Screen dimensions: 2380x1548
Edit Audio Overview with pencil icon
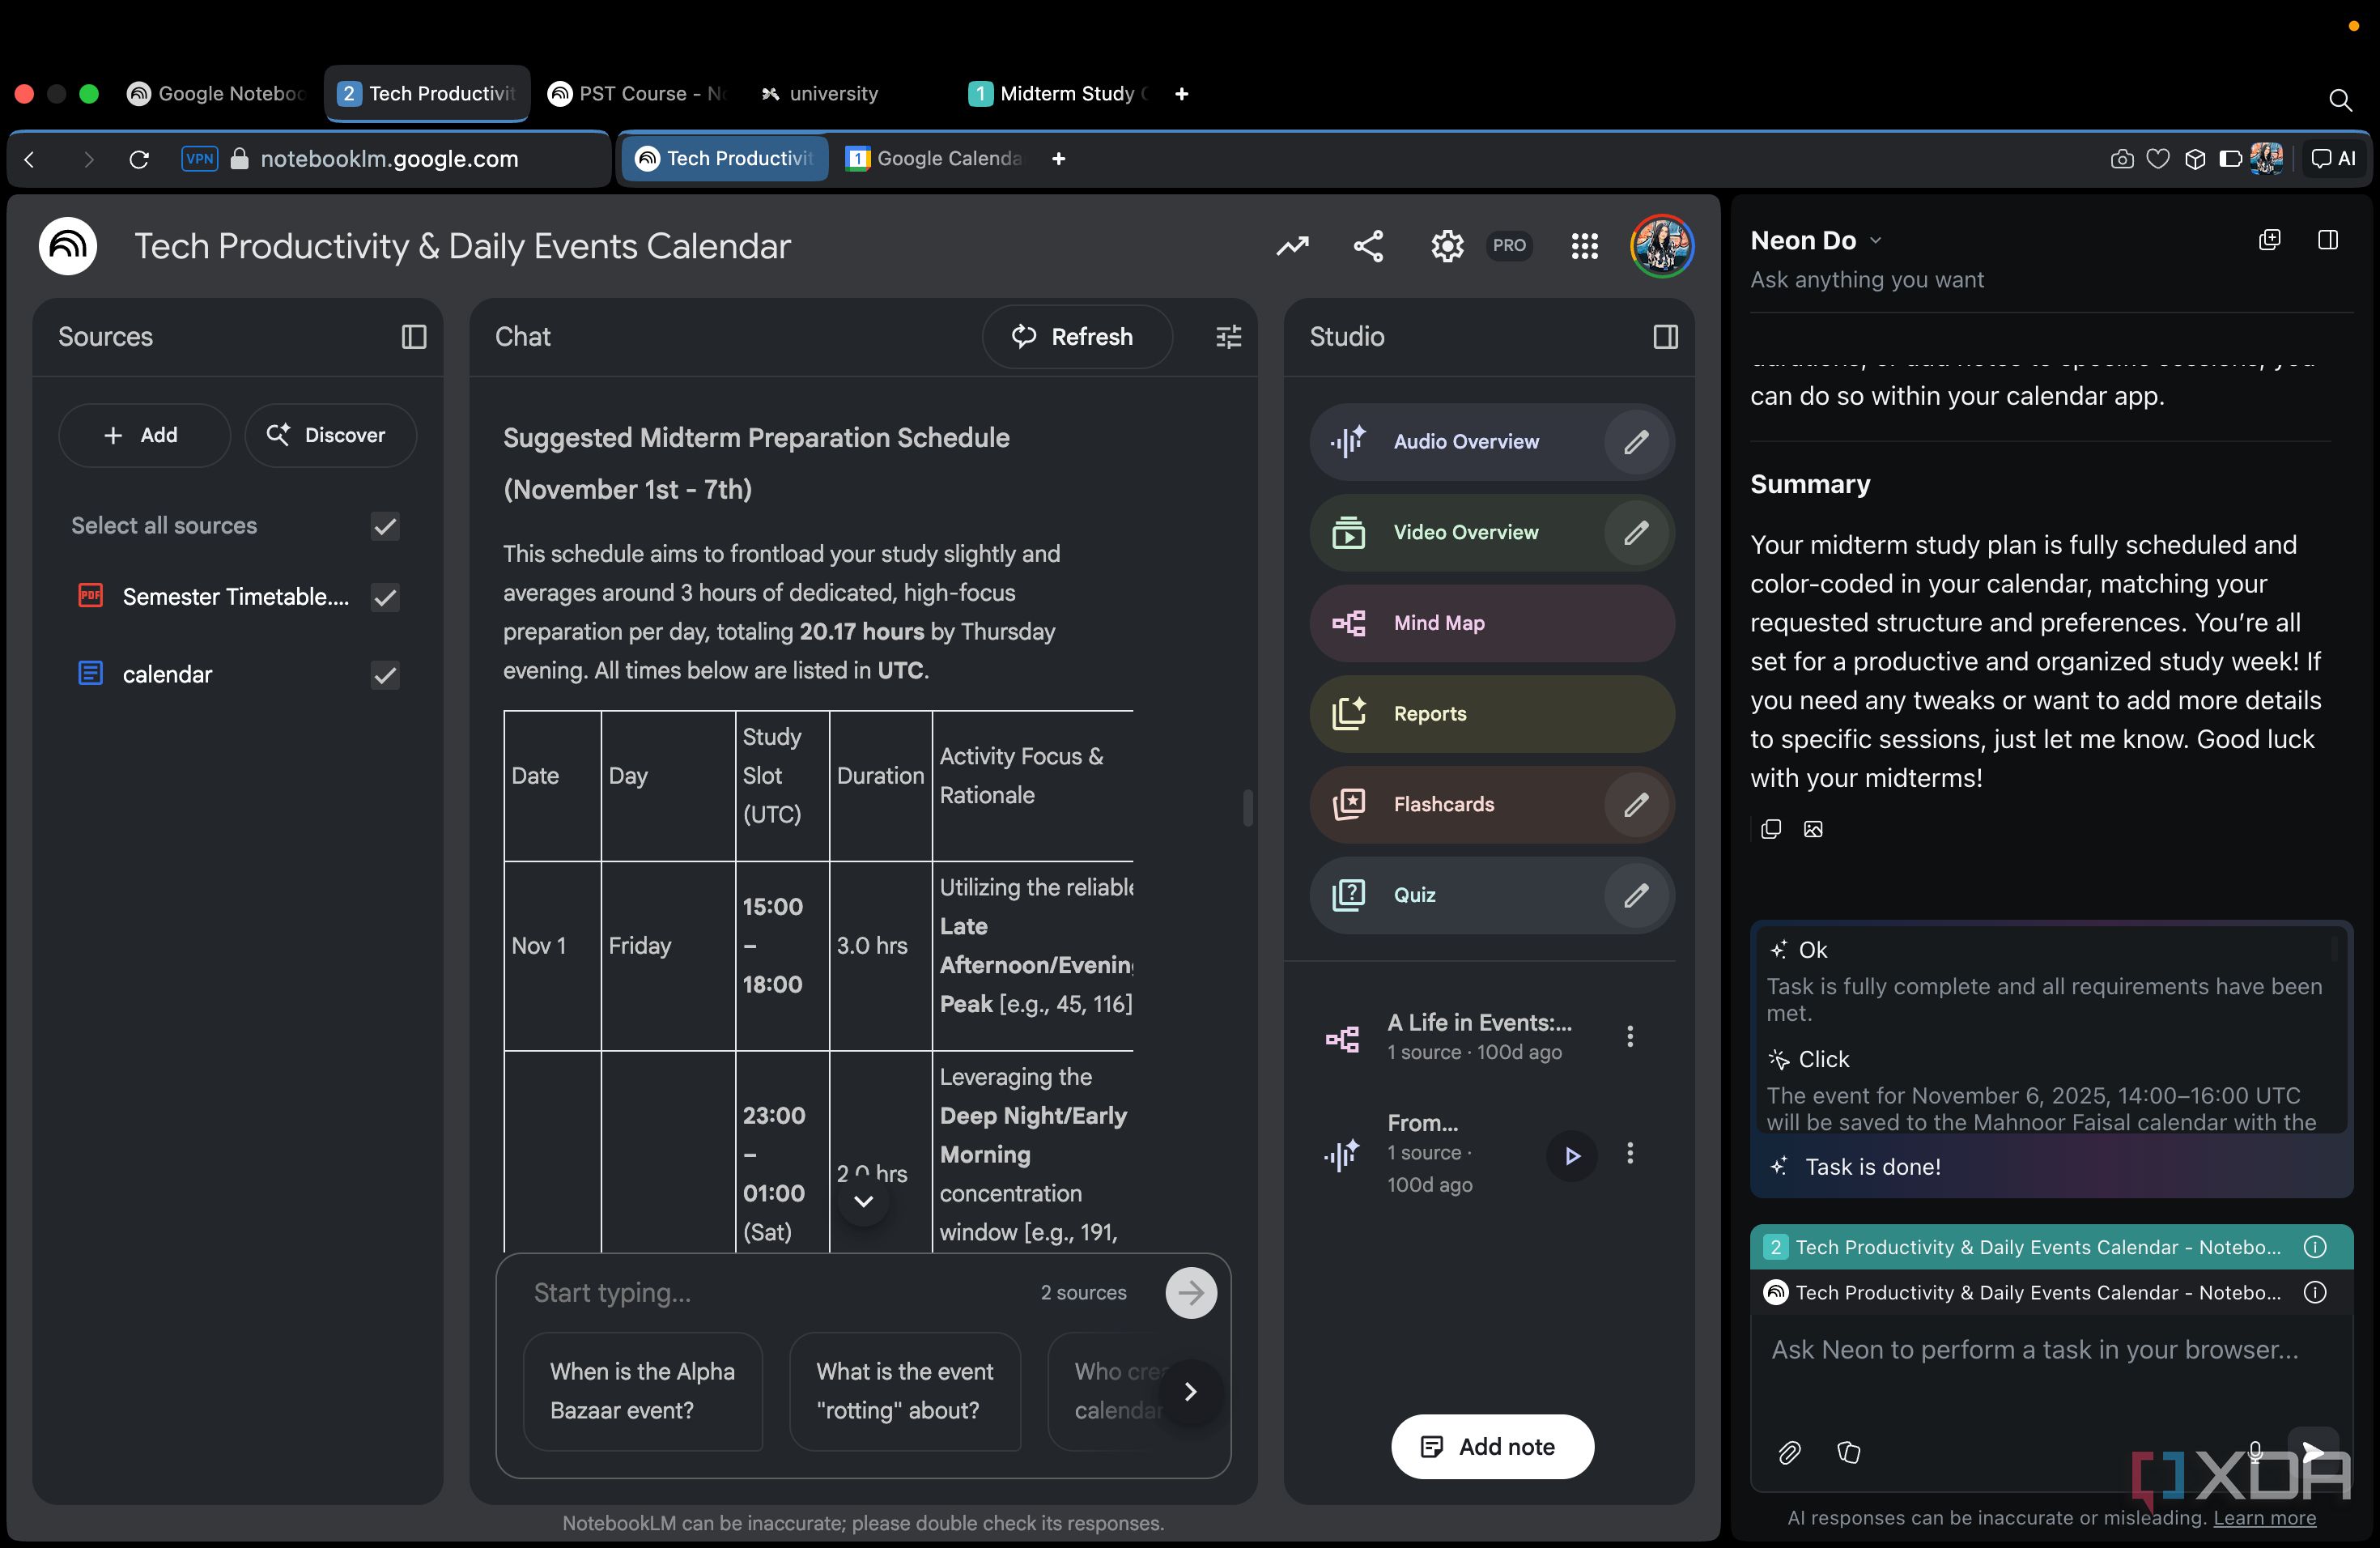[1636, 442]
